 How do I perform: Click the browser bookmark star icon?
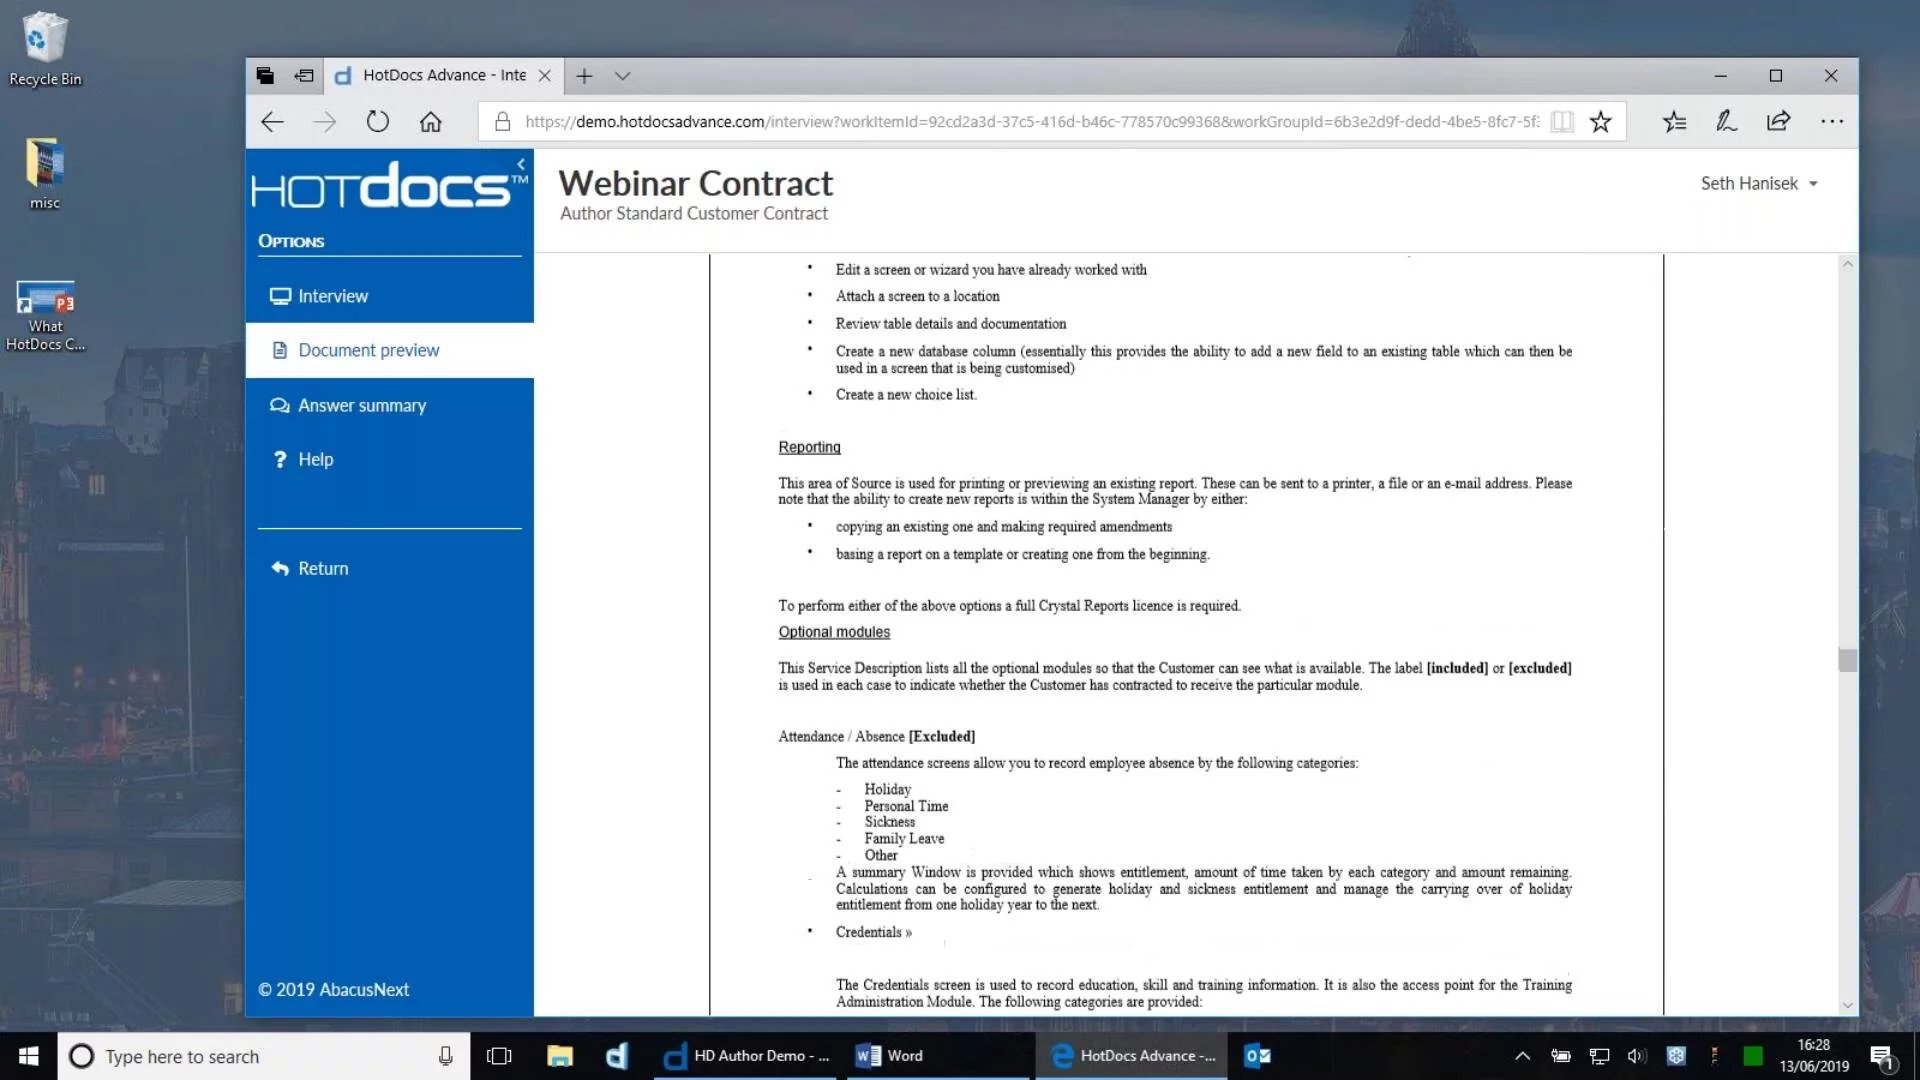(x=1600, y=120)
